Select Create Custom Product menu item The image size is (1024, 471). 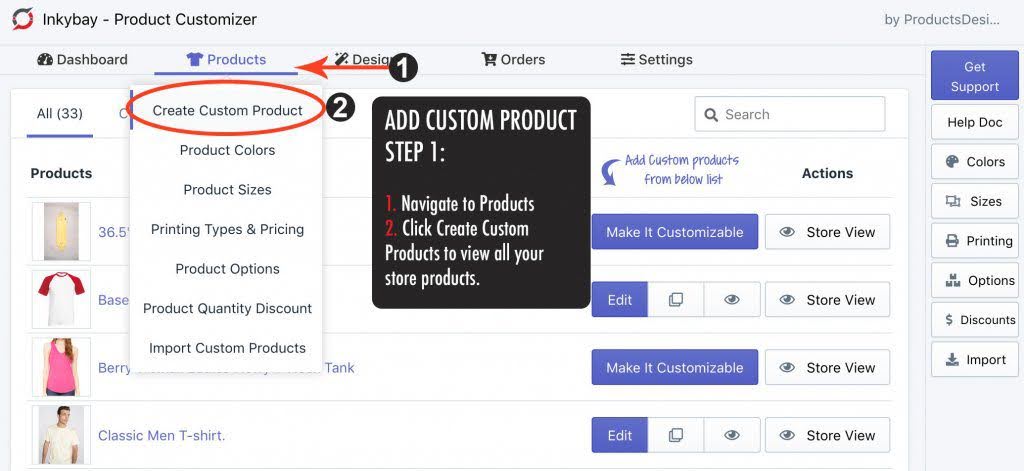227,111
